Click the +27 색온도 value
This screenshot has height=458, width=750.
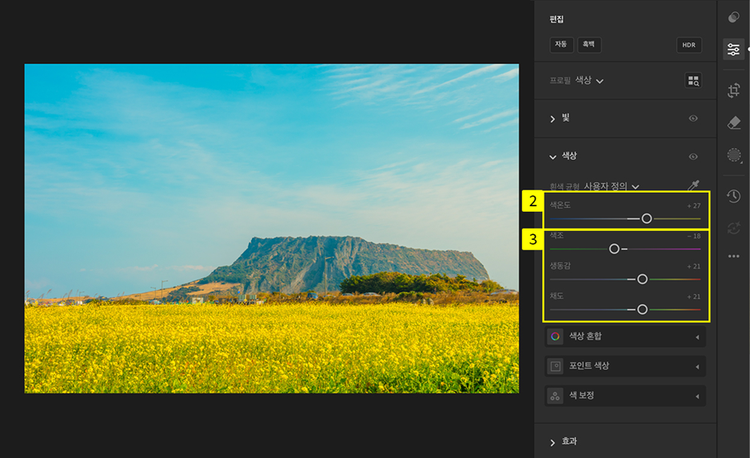(x=694, y=206)
